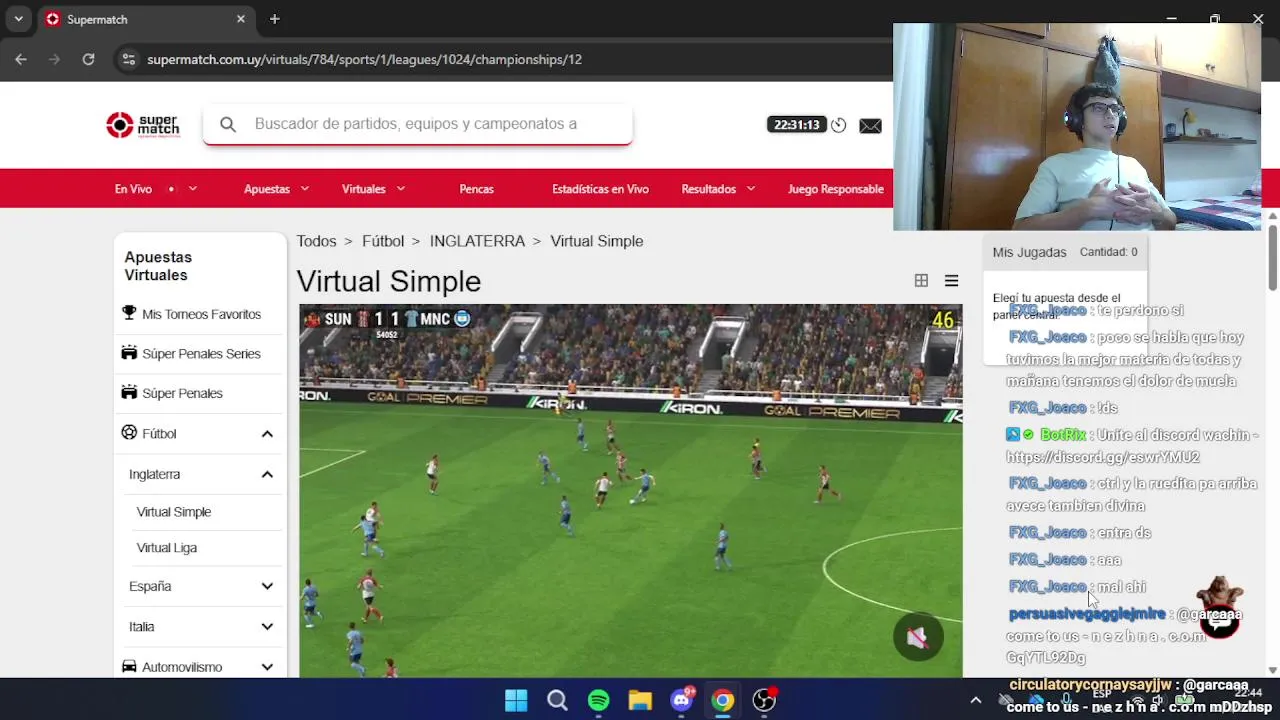Click the search field for partidos

point(417,124)
